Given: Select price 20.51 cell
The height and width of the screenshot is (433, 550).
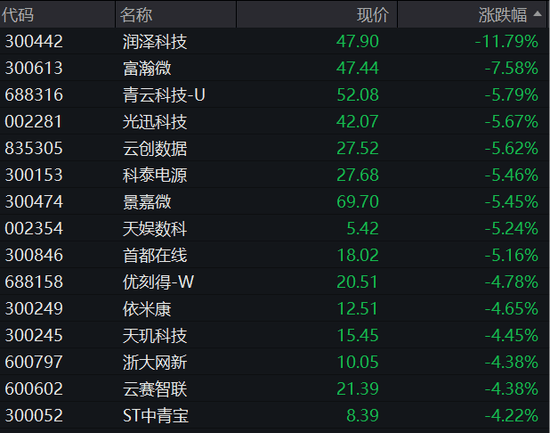Looking at the screenshot, I should tap(357, 282).
